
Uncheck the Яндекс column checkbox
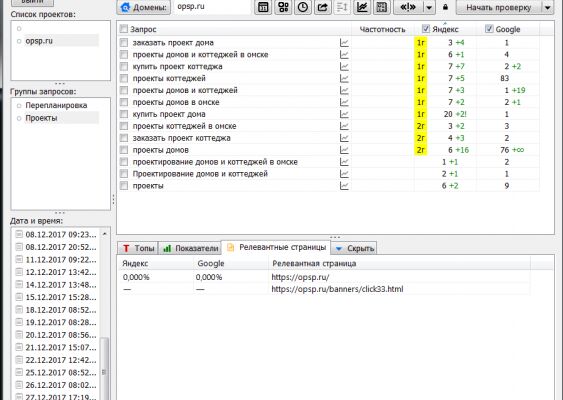click(x=426, y=29)
